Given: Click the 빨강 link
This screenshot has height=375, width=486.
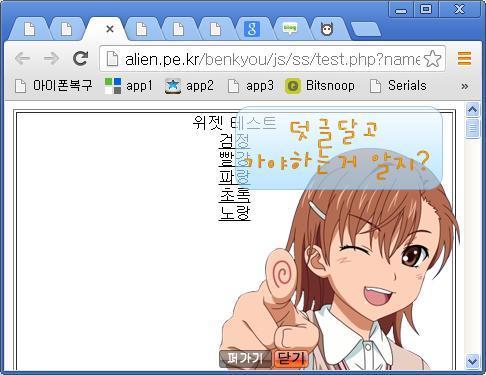Looking at the screenshot, I should tap(234, 159).
